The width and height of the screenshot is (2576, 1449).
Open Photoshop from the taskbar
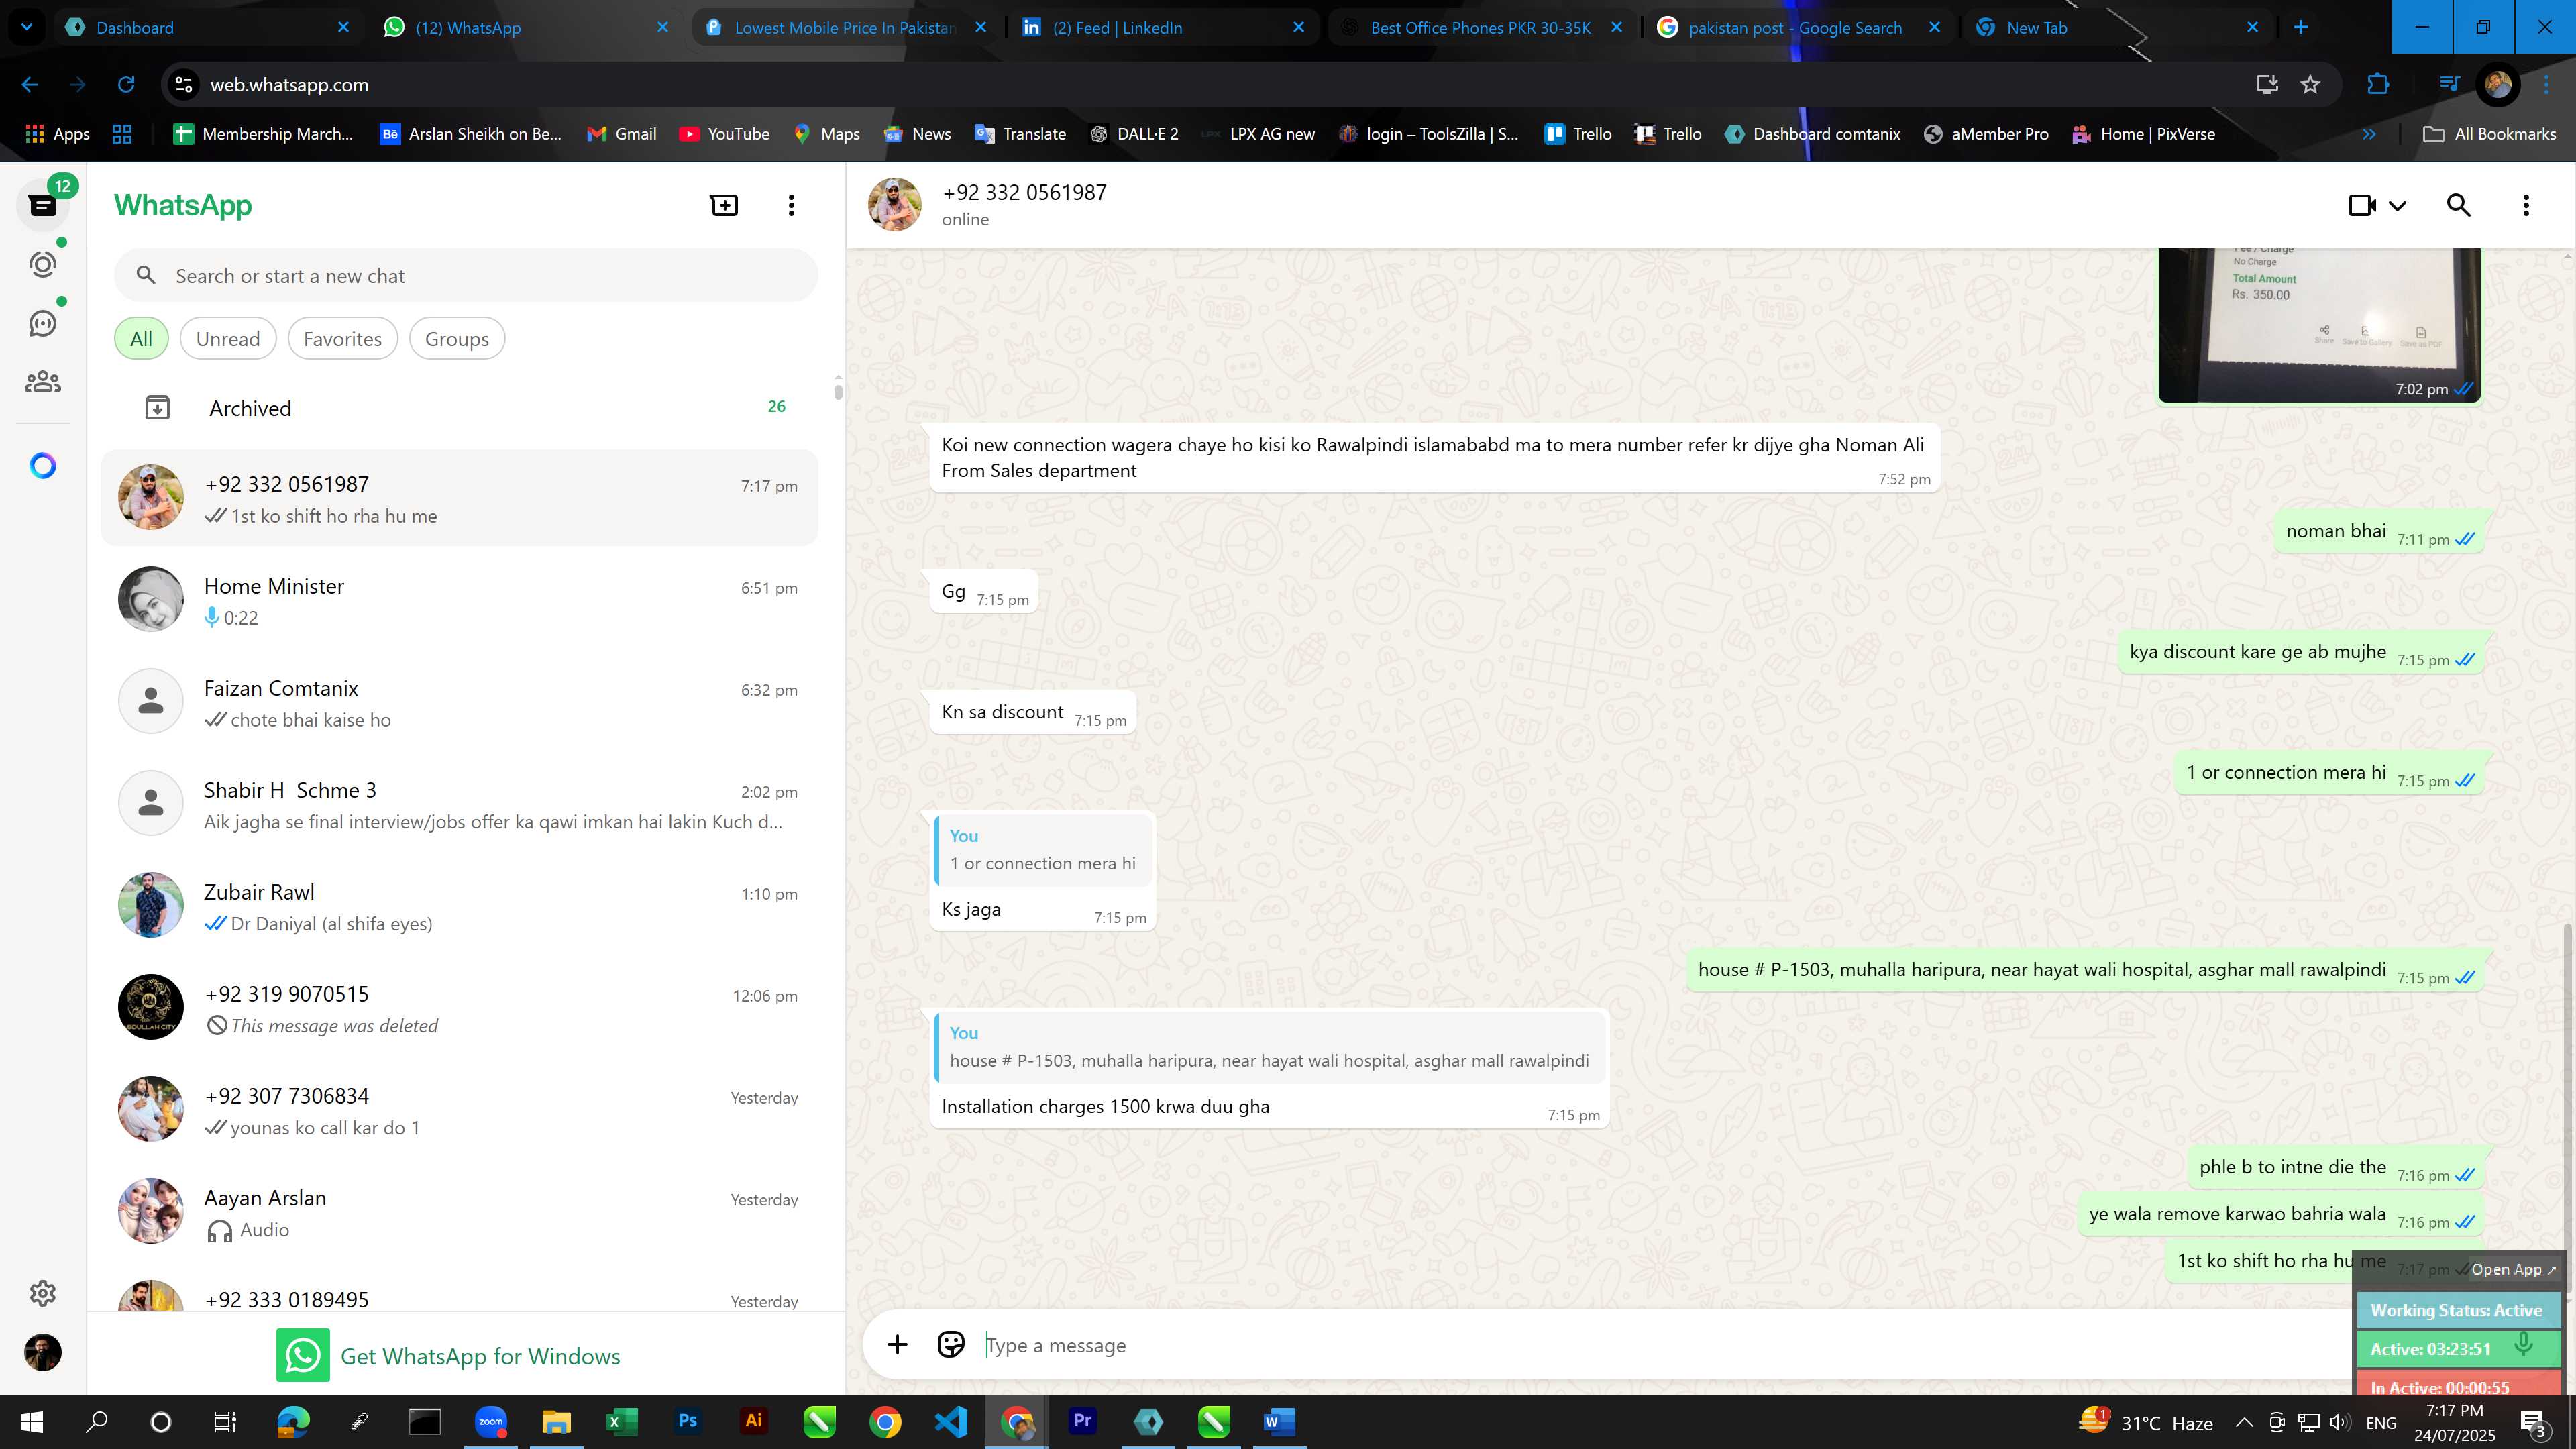click(687, 1421)
